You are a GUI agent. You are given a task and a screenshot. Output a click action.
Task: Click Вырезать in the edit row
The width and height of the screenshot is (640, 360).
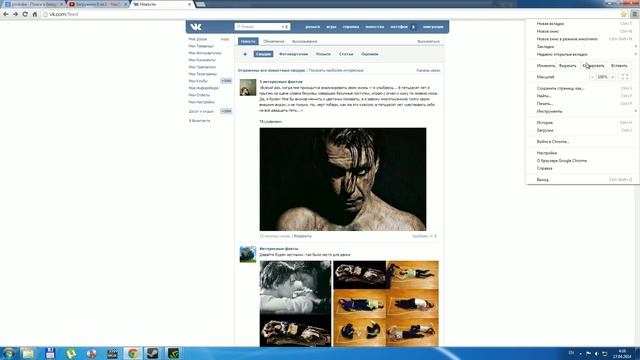pos(568,65)
